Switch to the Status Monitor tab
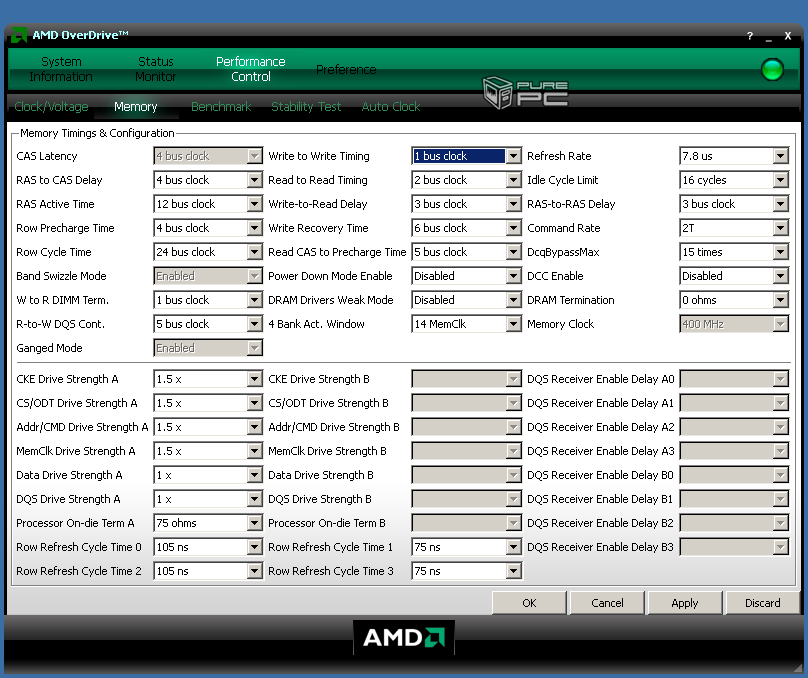The image size is (808, 678). (x=156, y=69)
